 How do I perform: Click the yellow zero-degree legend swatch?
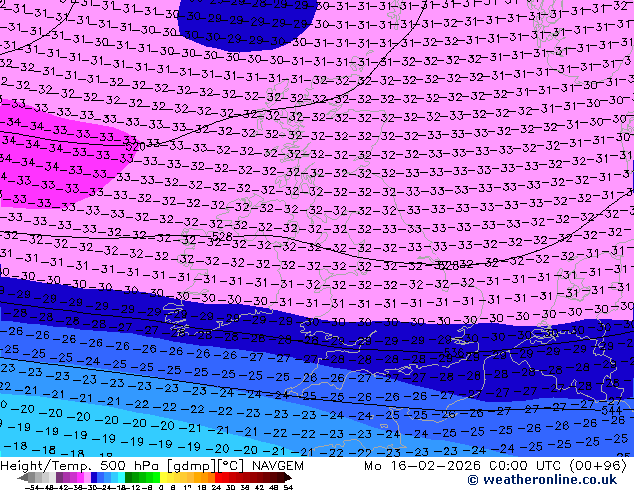[x=163, y=477]
